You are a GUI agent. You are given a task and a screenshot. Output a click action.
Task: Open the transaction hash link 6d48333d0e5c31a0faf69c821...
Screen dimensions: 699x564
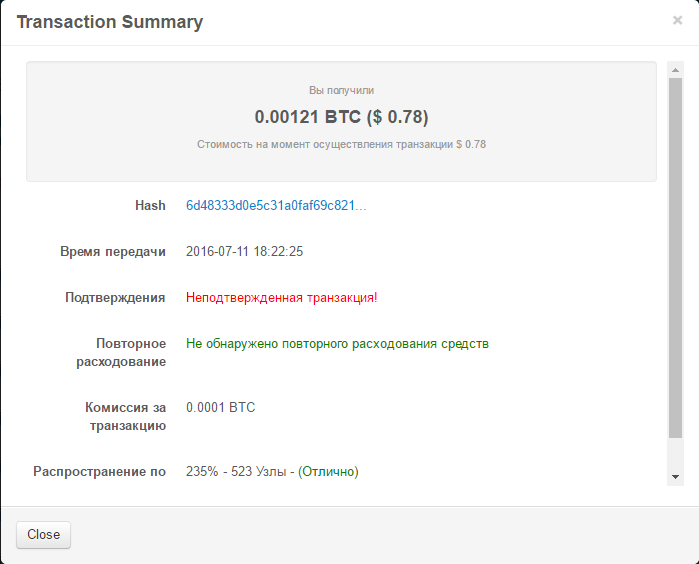tap(276, 205)
